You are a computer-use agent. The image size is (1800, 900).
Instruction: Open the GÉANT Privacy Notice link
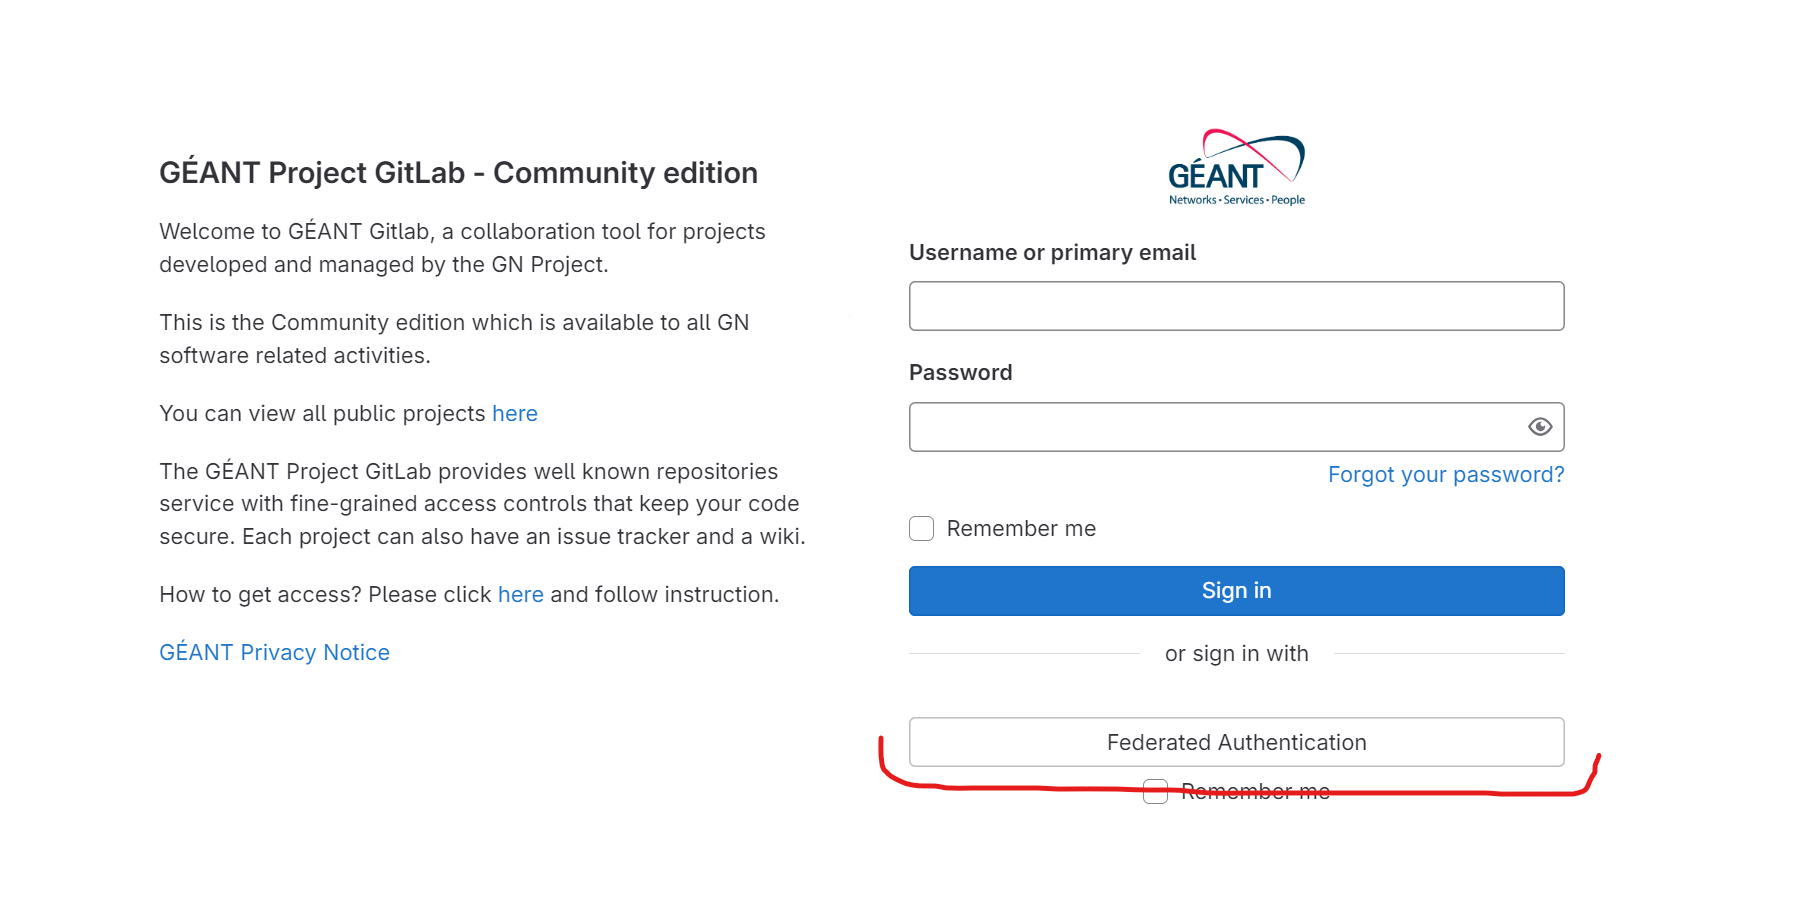(x=274, y=652)
